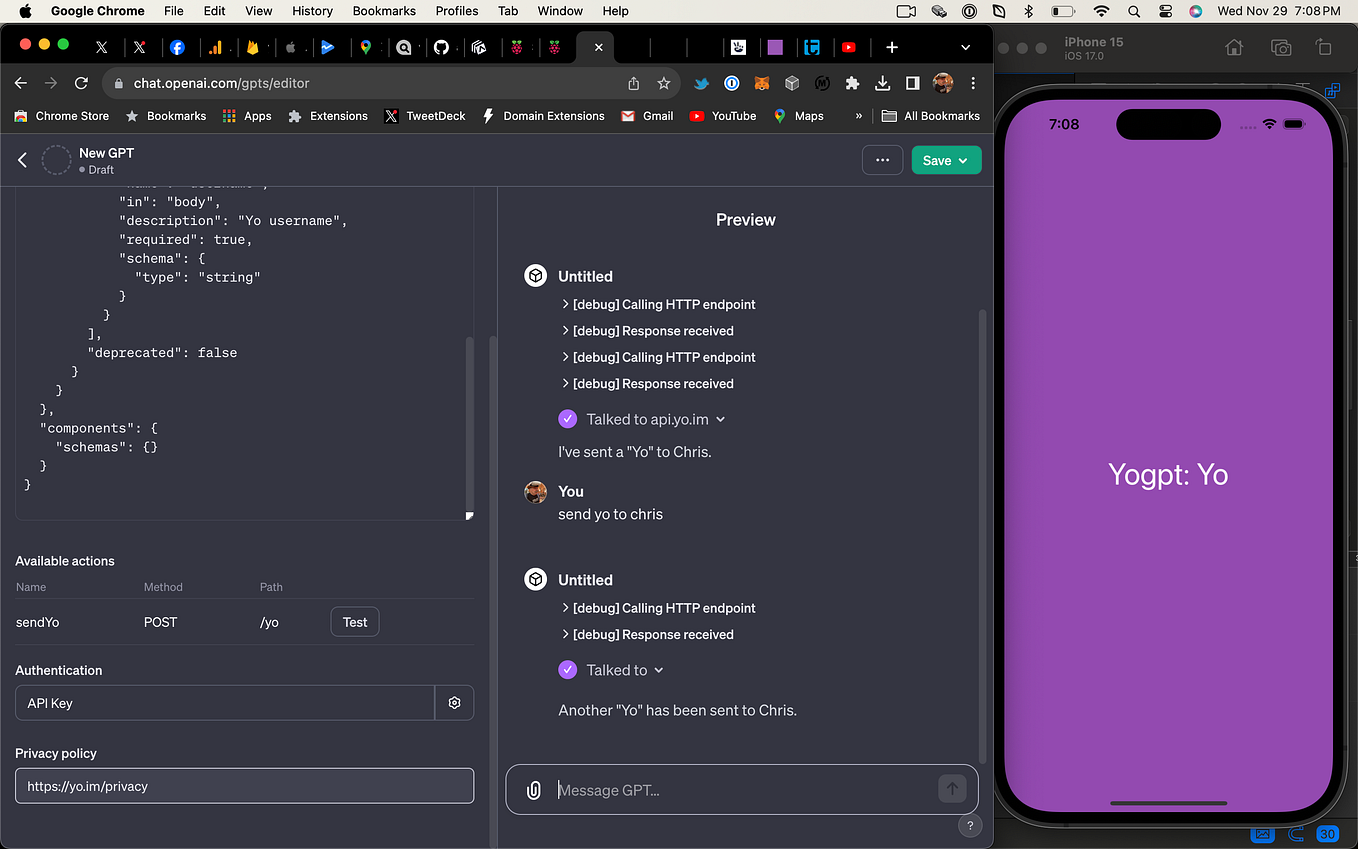Click the share page icon in address bar

click(633, 84)
